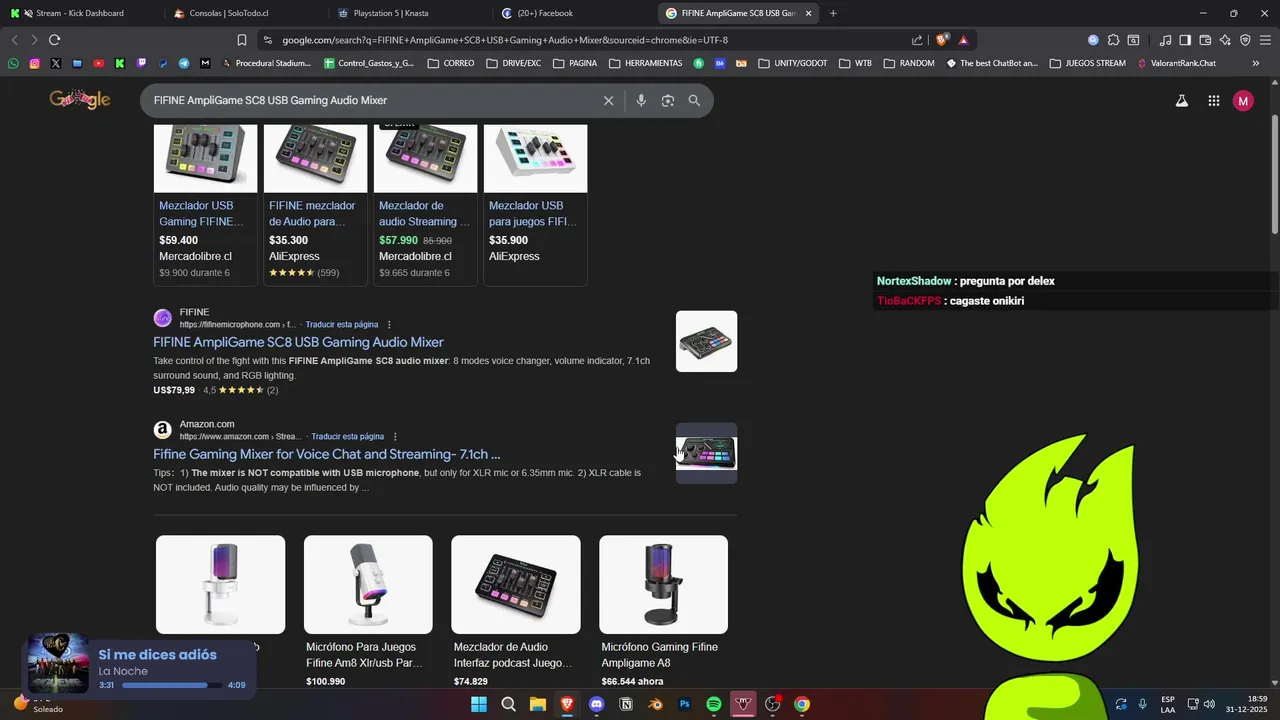Switch to the Playstation 5 | Knasta tab
This screenshot has height=720, width=1280.
pos(410,13)
